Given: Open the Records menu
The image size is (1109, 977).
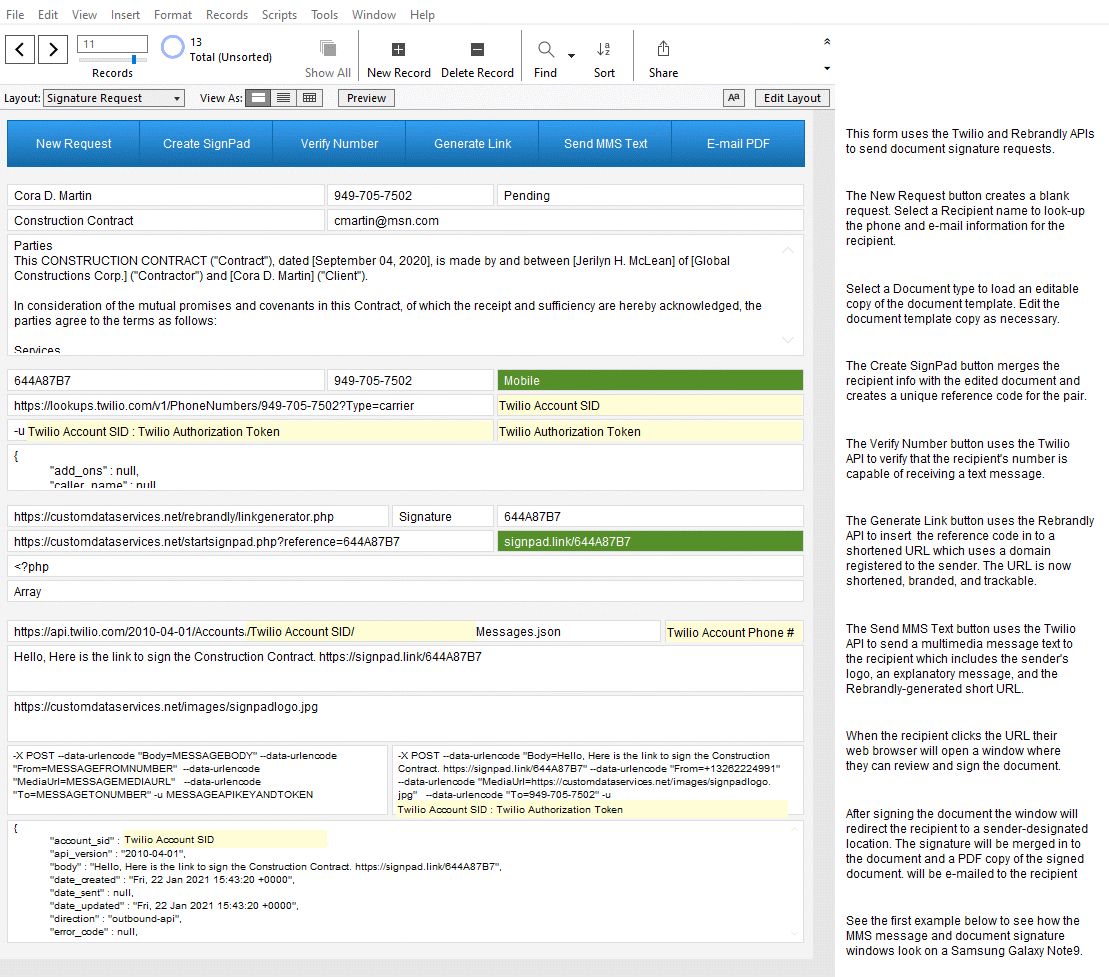Looking at the screenshot, I should [x=227, y=14].
